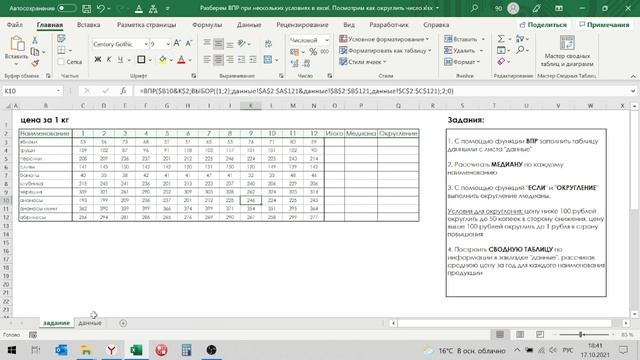Image resolution: width=640 pixels, height=360 pixels.
Task: Click the Format Painter brush icon
Action: pyautogui.click(x=35, y=62)
